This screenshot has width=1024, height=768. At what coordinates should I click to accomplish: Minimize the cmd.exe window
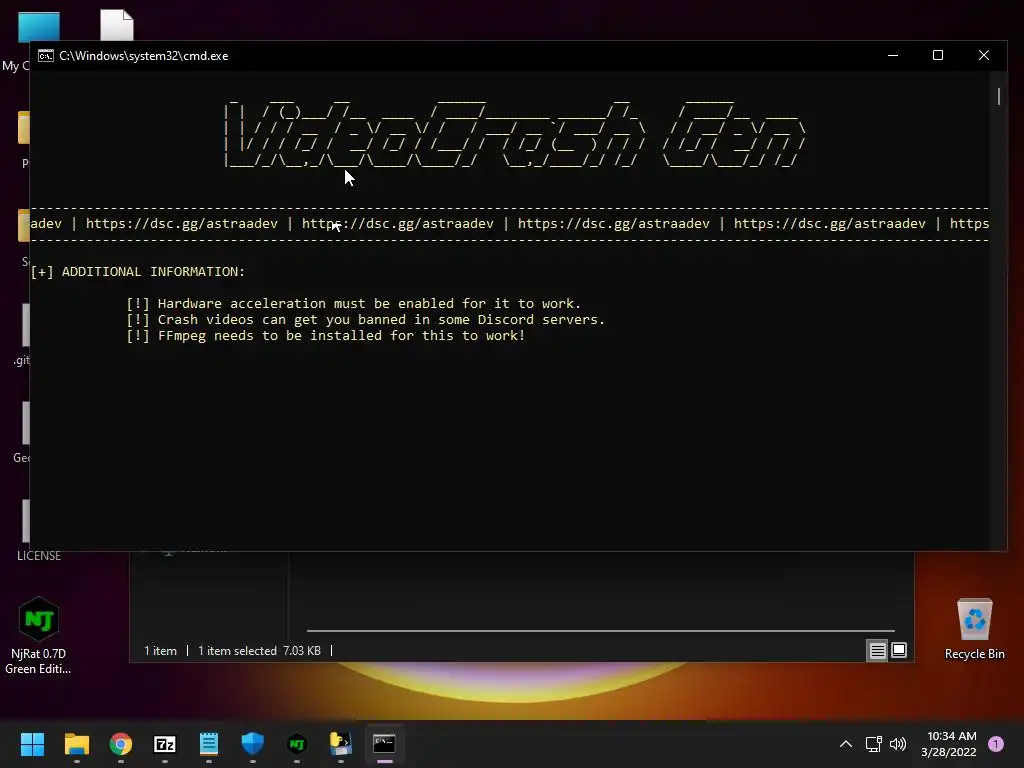pyautogui.click(x=893, y=56)
